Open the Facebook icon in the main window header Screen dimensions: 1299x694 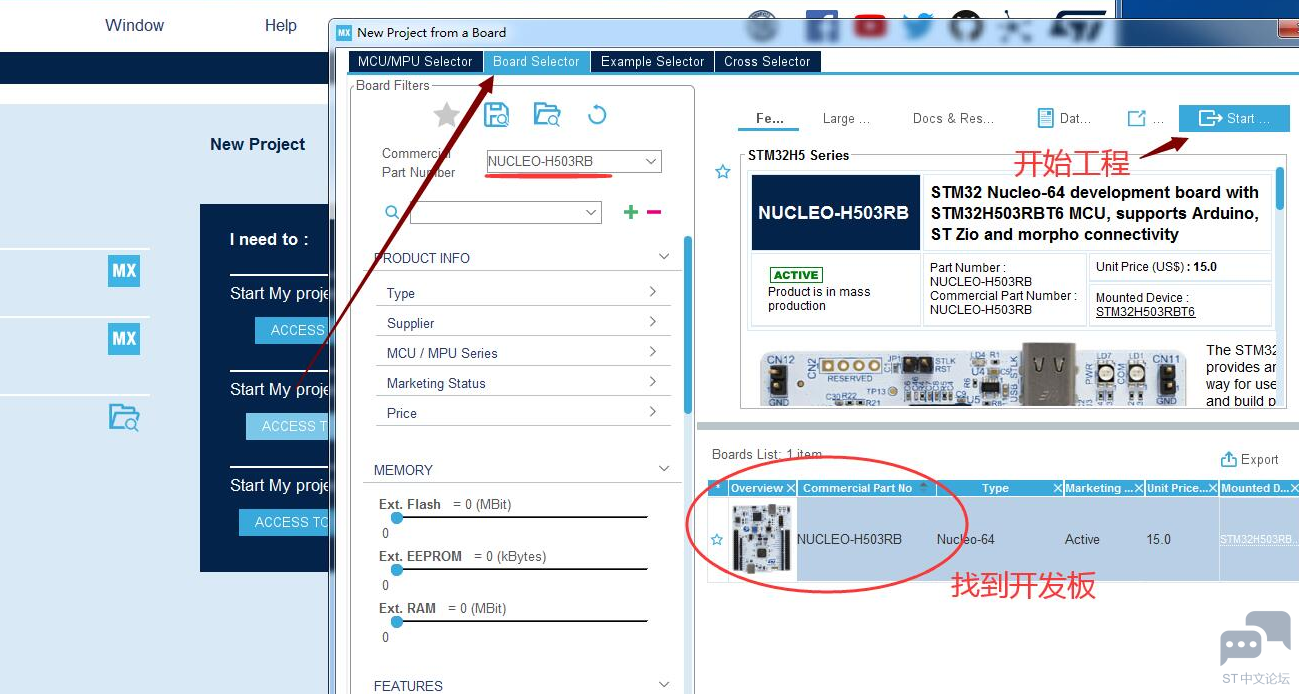click(x=821, y=26)
